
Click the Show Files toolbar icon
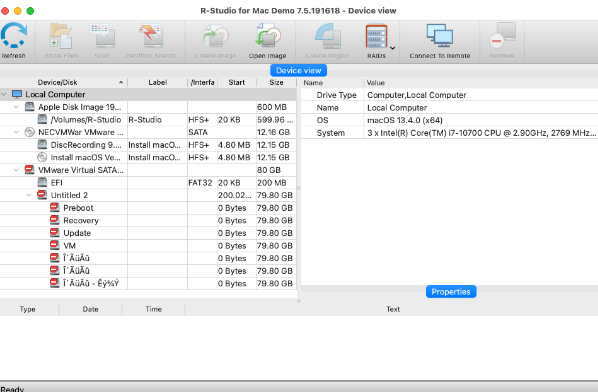tap(61, 36)
